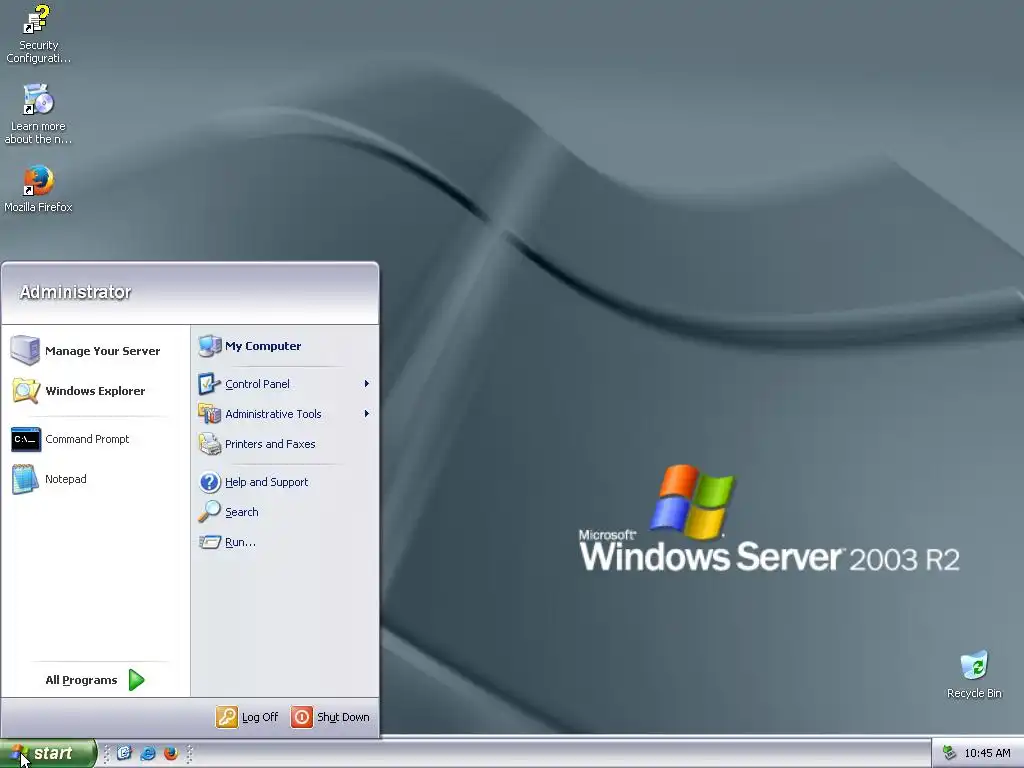Open the Recycle Bin on desktop

coord(974,675)
